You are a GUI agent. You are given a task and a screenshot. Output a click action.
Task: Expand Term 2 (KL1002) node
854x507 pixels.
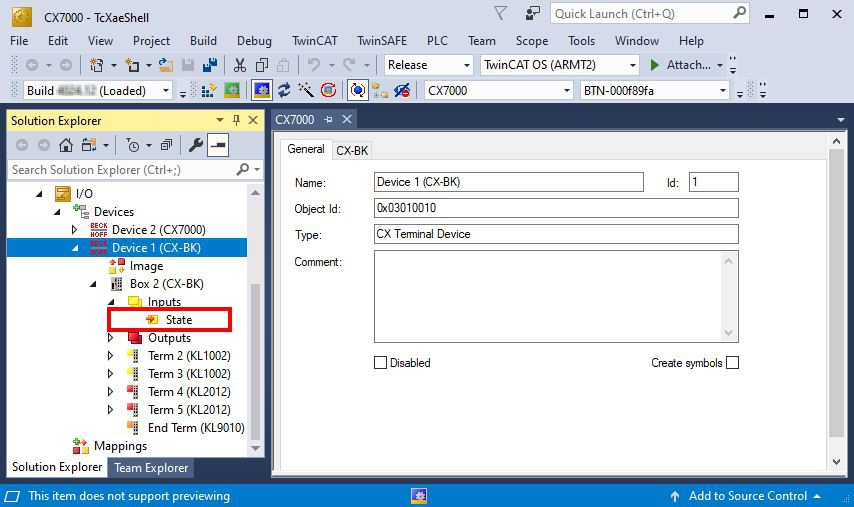[x=111, y=356]
